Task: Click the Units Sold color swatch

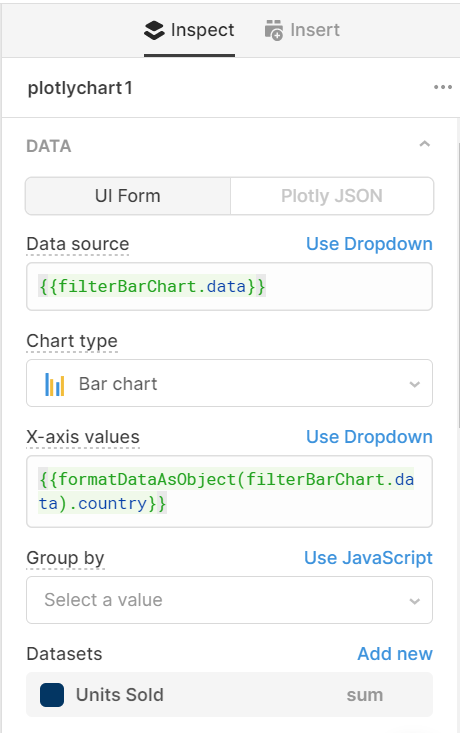Action: (52, 695)
